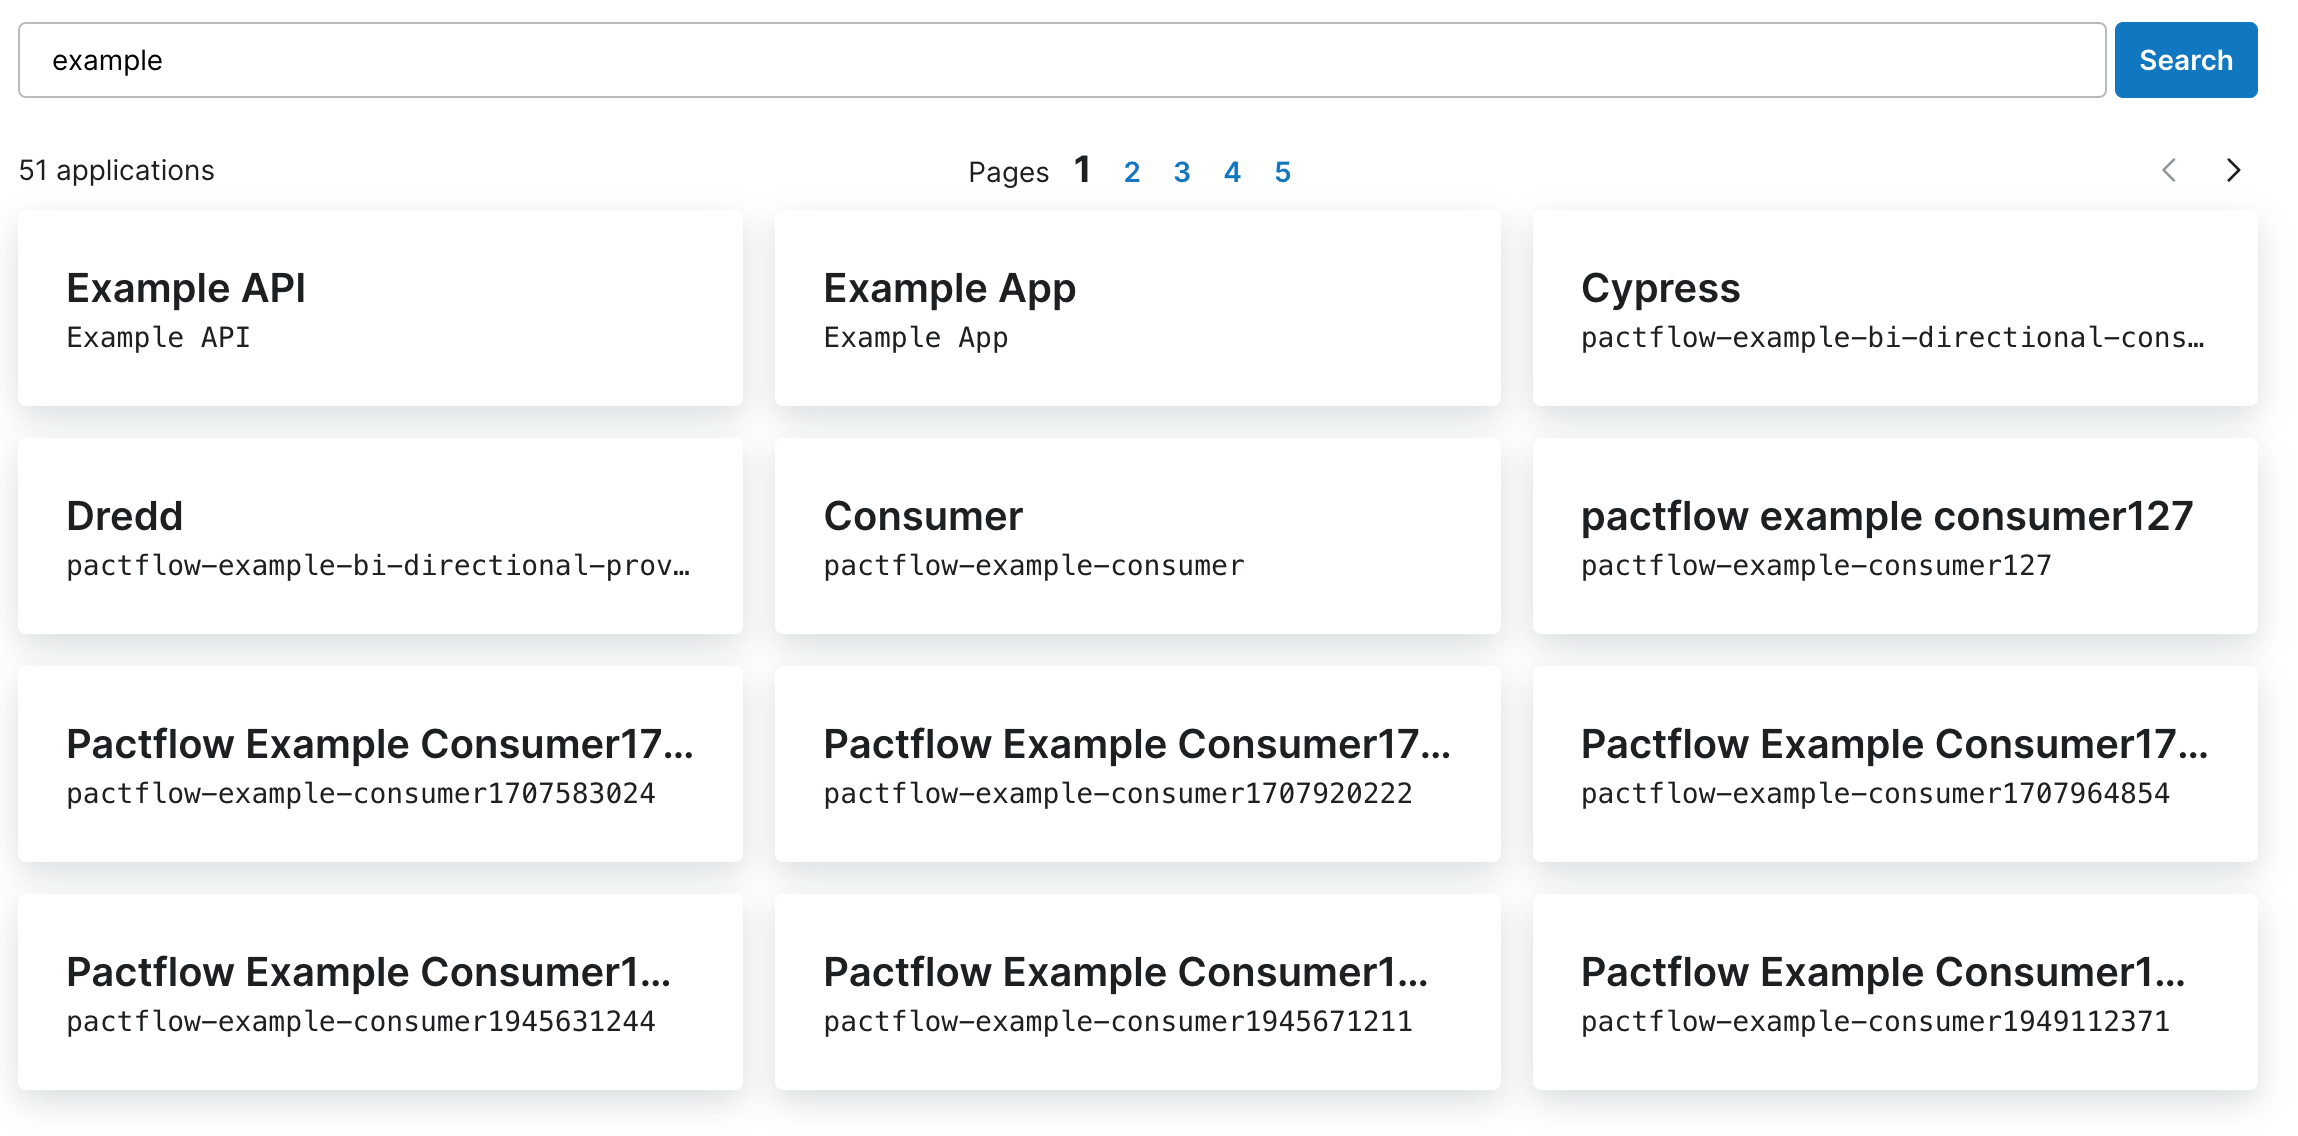The width and height of the screenshot is (2298, 1136).
Task: Click the 'Pages' label text
Action: click(x=1008, y=172)
